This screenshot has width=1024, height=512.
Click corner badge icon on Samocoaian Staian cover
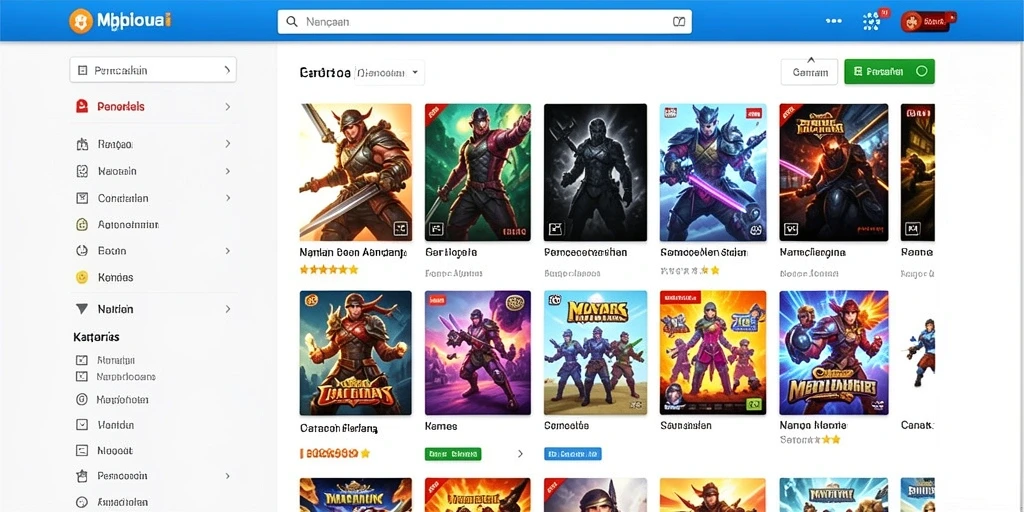(755, 229)
